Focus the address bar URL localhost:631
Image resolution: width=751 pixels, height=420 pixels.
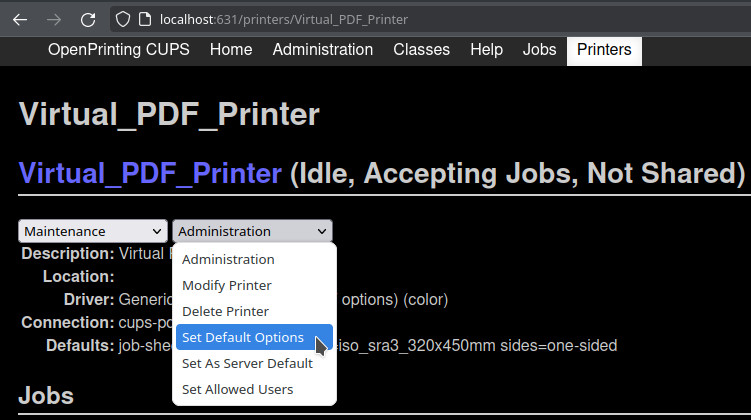[284, 20]
